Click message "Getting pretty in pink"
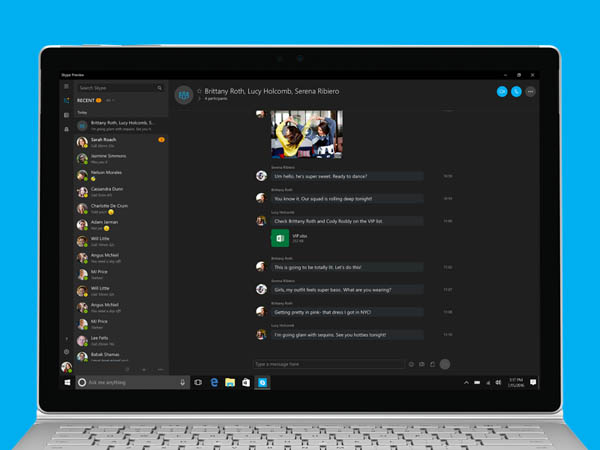The height and width of the screenshot is (450, 600). click(347, 312)
